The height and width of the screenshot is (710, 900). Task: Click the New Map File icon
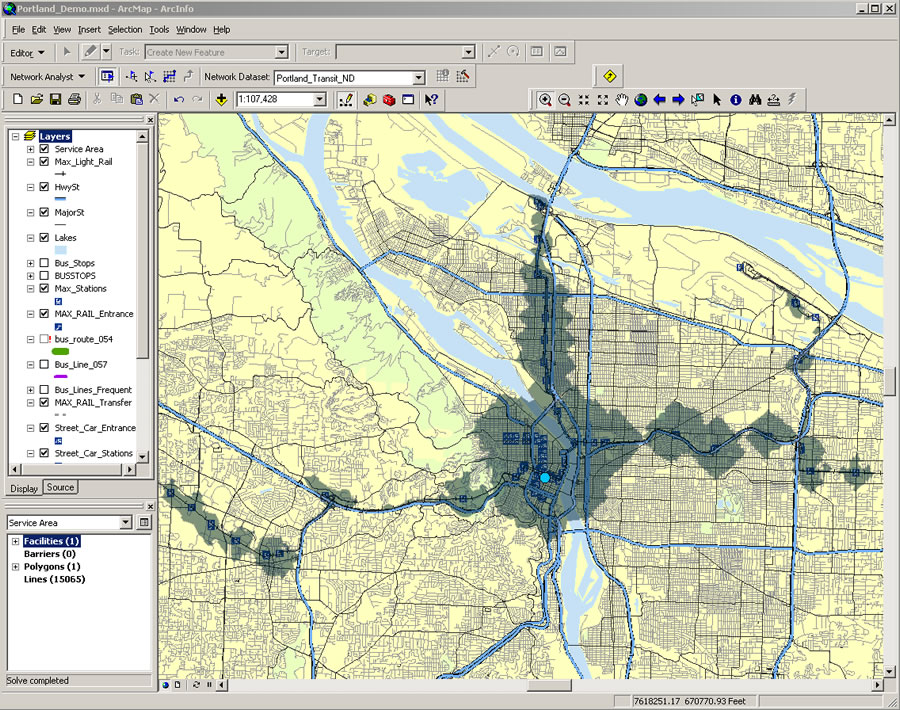coord(18,99)
